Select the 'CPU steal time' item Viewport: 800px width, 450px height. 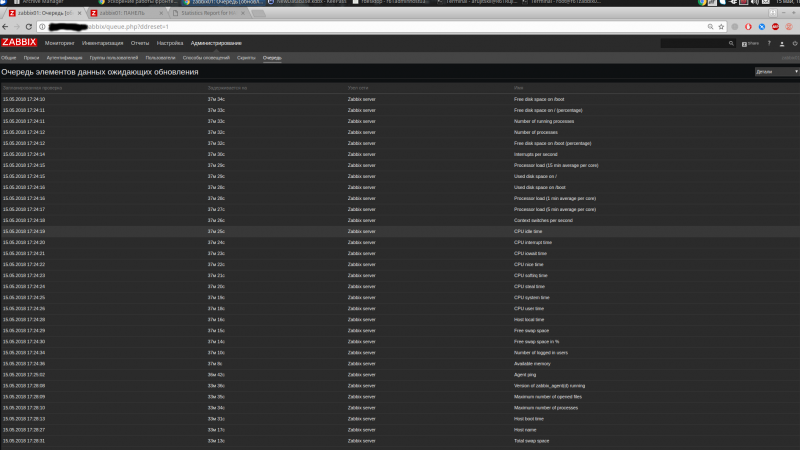(529, 287)
